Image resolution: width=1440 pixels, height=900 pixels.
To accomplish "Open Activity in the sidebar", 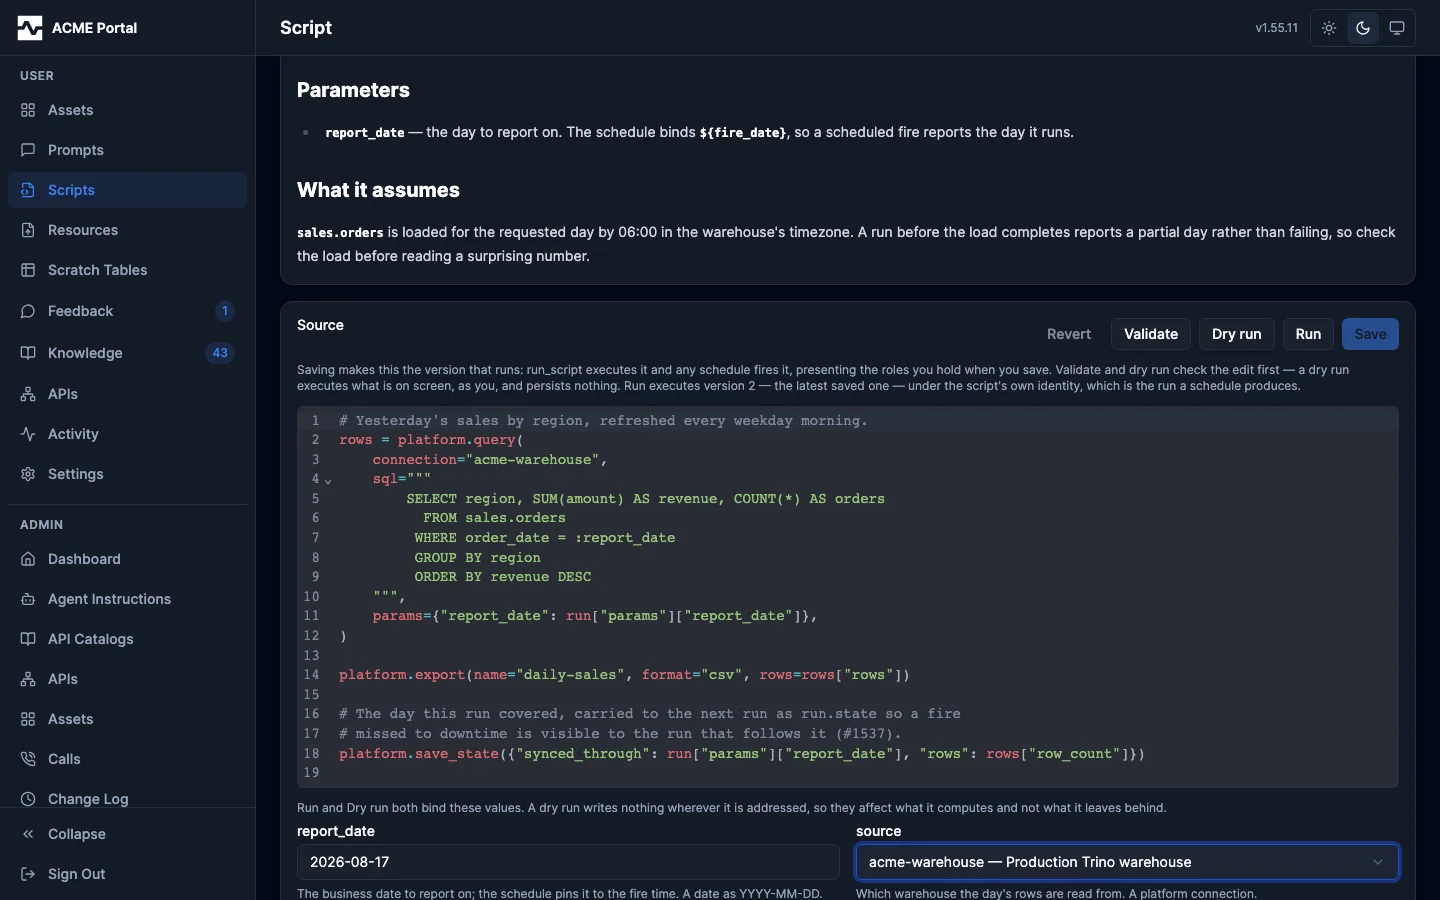I will (x=127, y=434).
